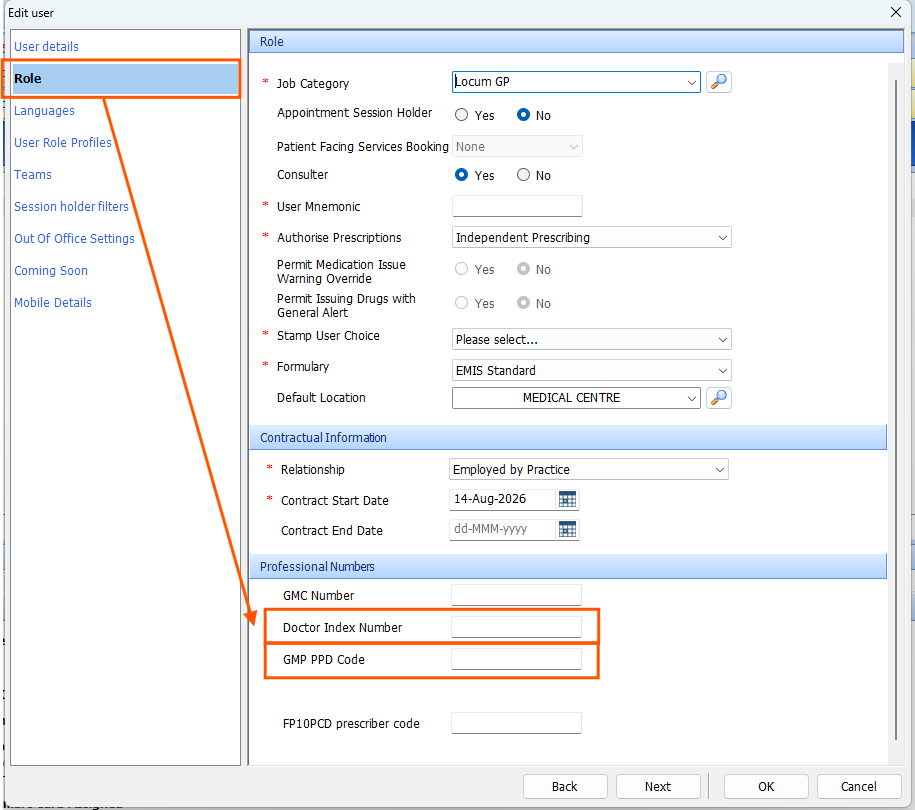Go to Out Of Office Settings

[x=74, y=239]
